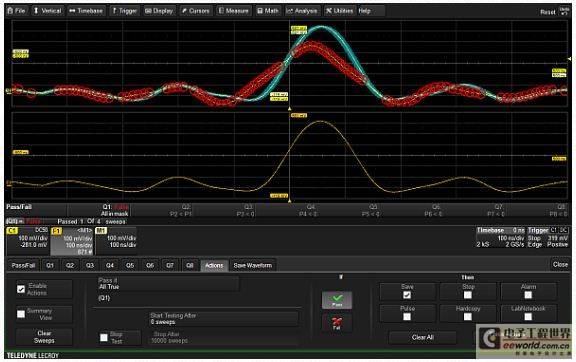Select the C1 channel descriptor box
Viewport: 576px width, 362px height.
tap(28, 241)
